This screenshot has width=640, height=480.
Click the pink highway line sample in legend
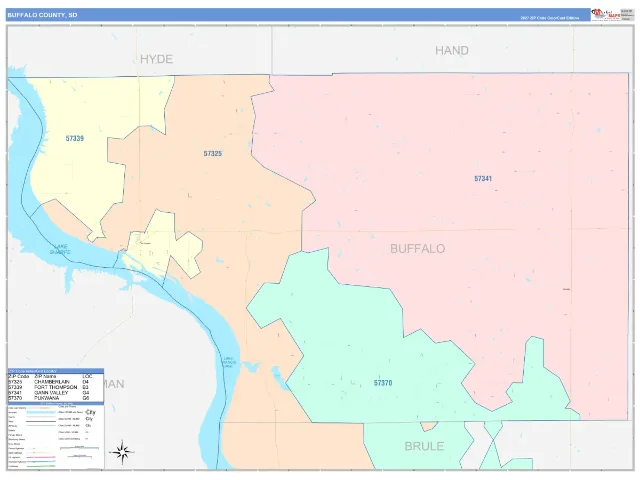pyautogui.click(x=41, y=457)
